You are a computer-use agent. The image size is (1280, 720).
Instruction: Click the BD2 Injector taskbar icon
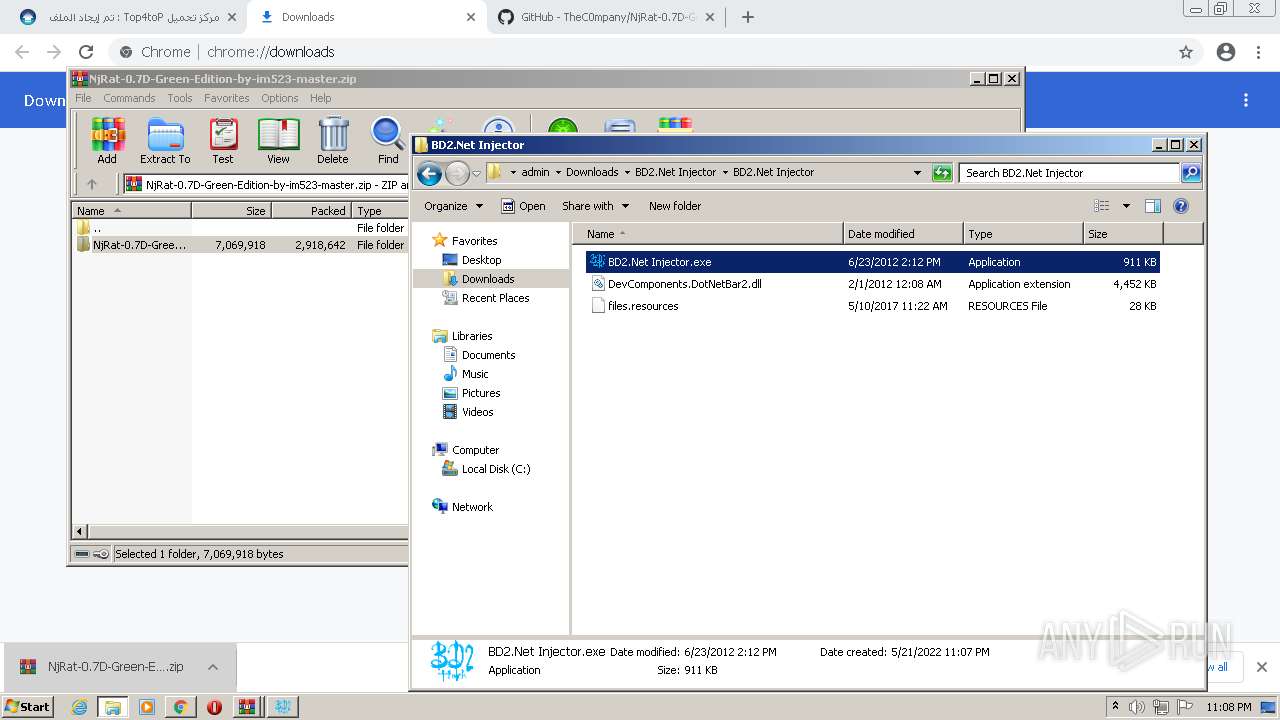(x=282, y=707)
